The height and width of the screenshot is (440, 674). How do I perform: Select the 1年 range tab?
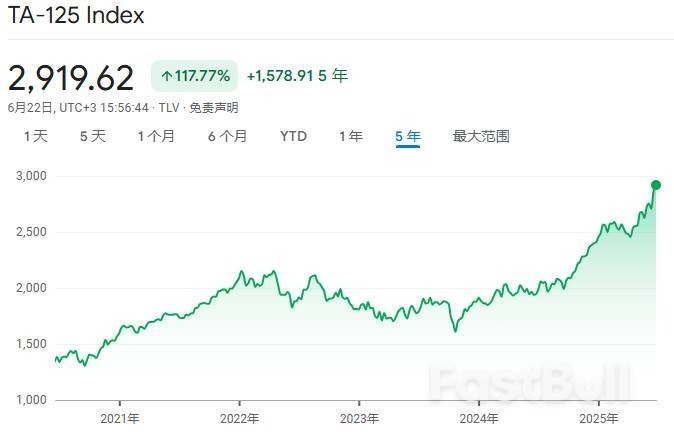point(350,136)
